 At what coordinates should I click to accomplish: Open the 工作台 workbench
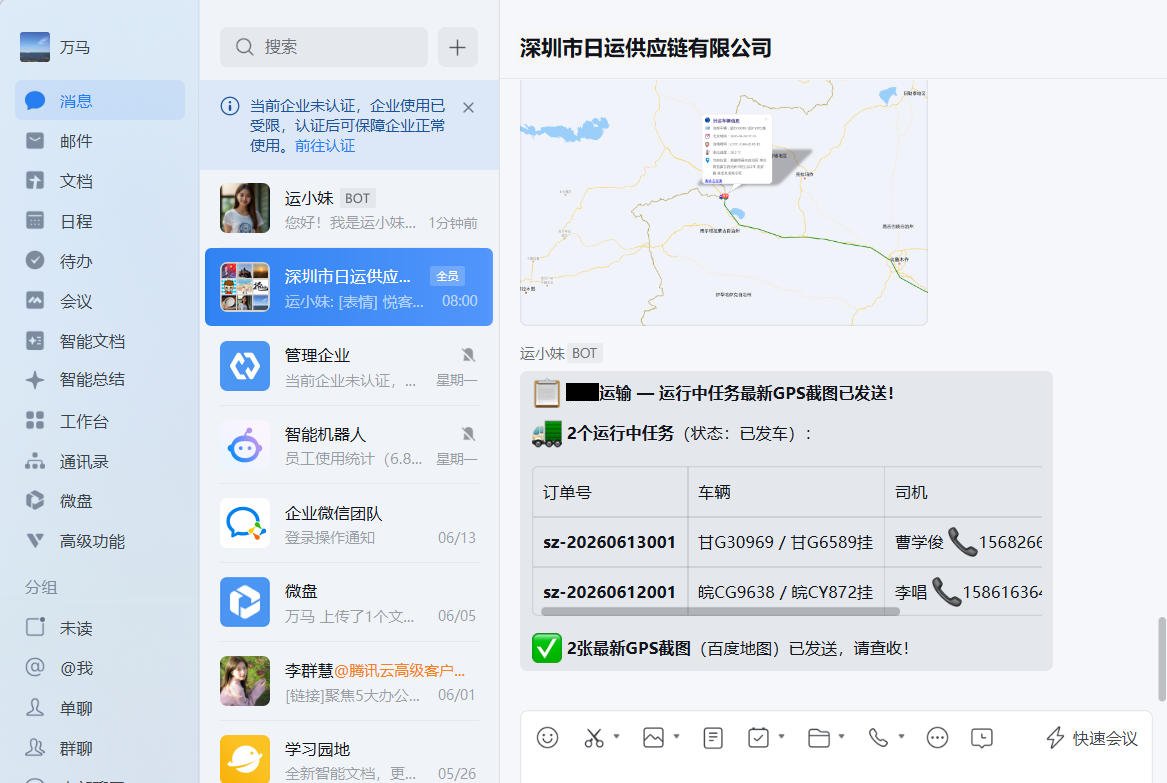click(x=100, y=421)
